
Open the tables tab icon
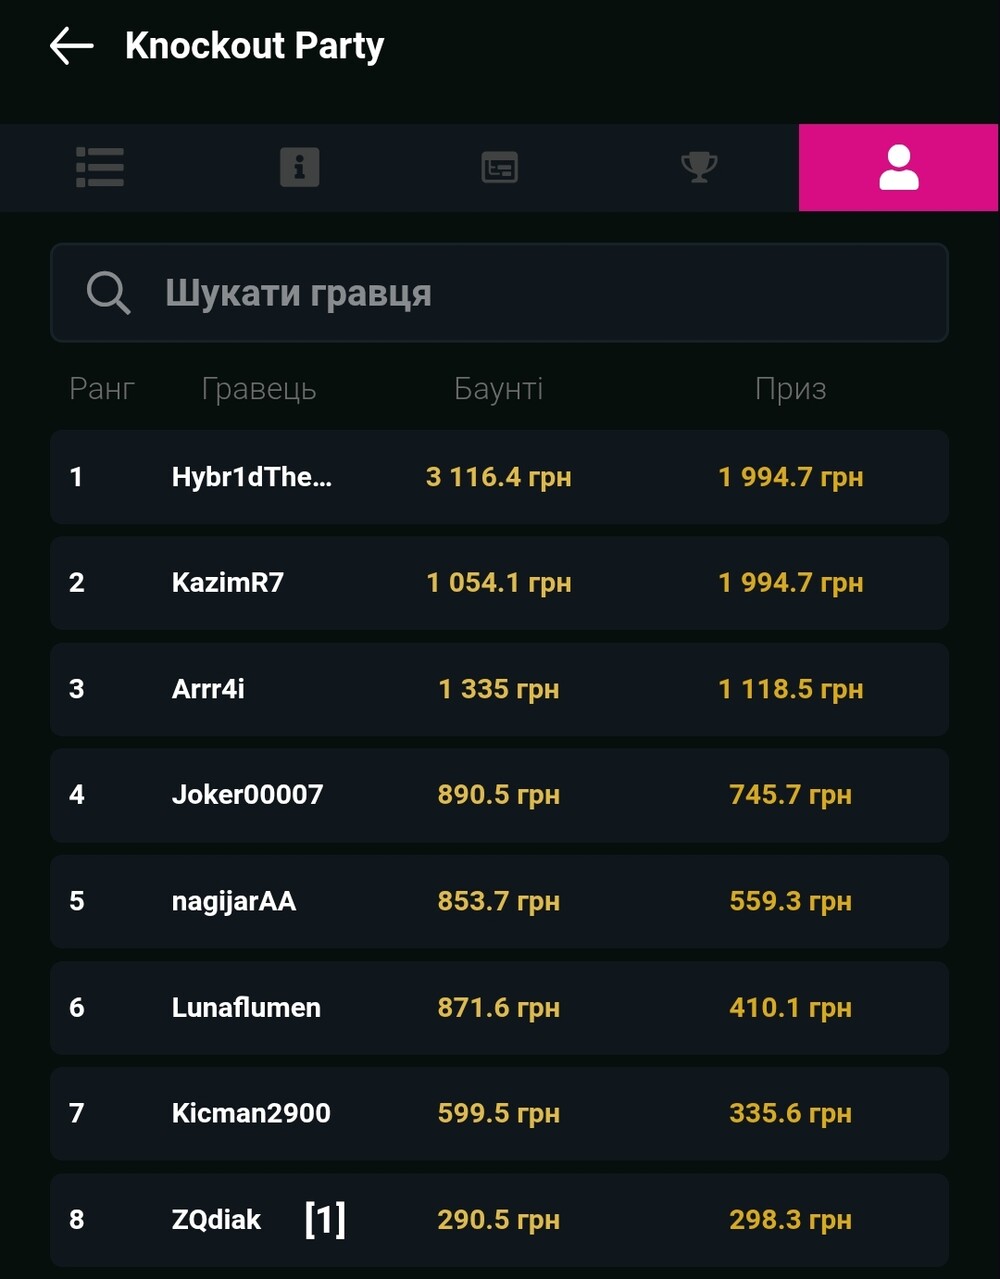pos(499,167)
